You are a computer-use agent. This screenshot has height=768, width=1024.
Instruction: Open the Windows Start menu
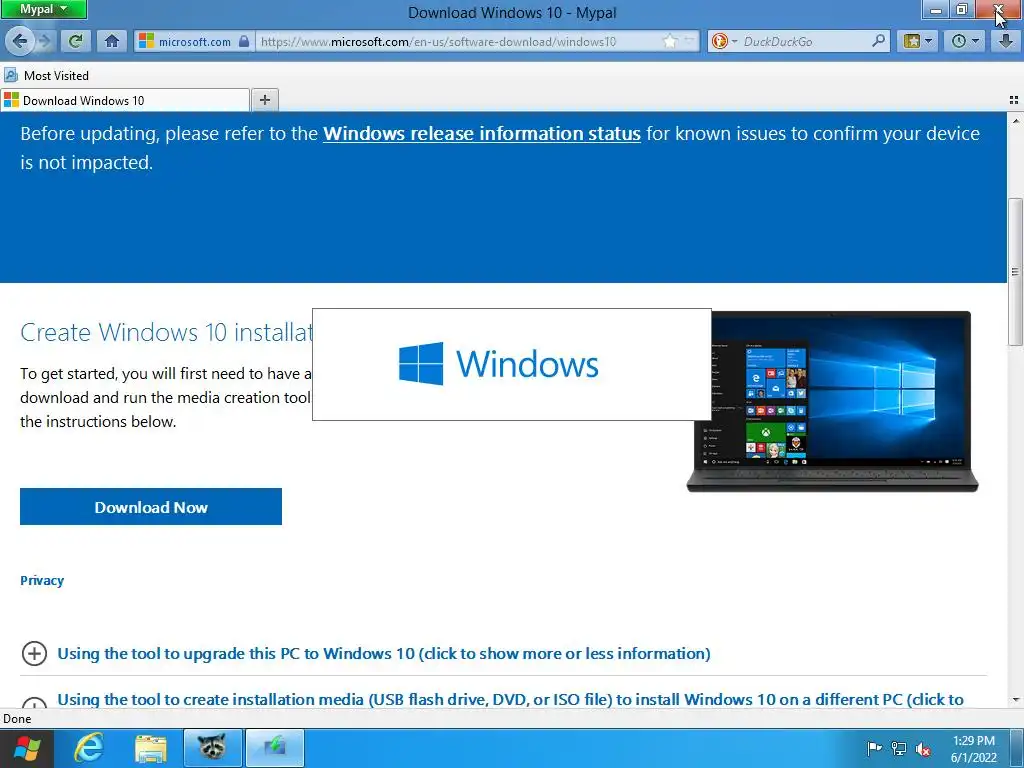tap(25, 748)
